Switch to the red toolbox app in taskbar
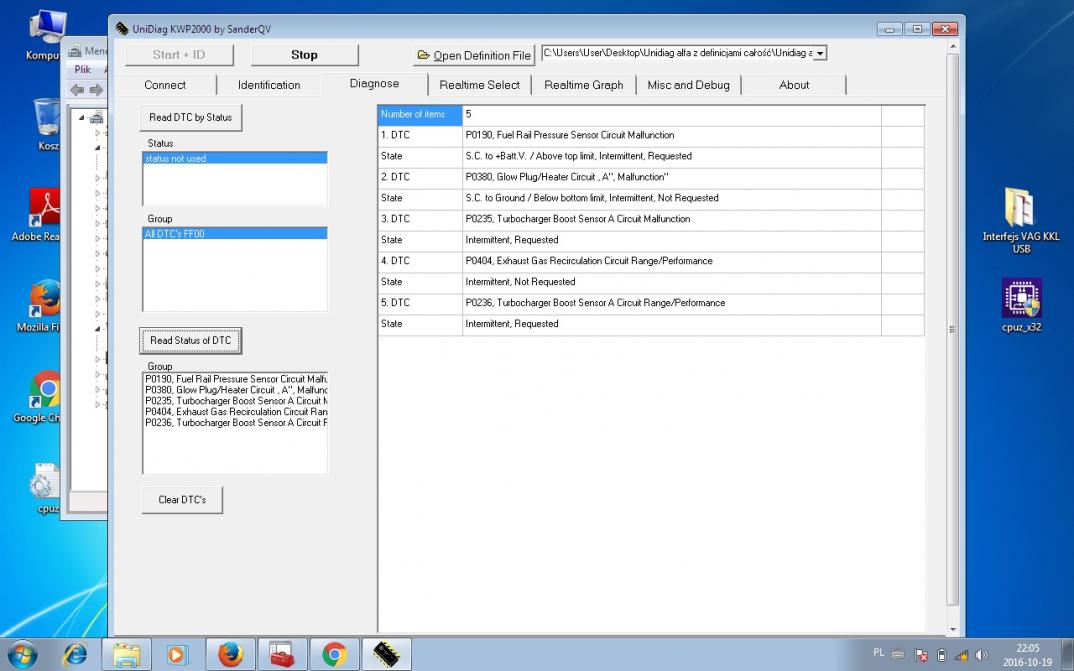 coord(282,655)
